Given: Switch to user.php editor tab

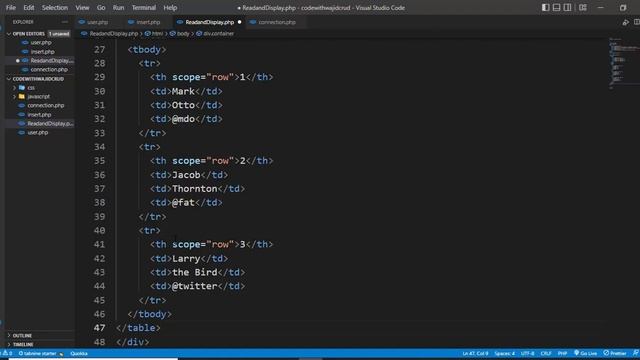Looking at the screenshot, I should [98, 22].
